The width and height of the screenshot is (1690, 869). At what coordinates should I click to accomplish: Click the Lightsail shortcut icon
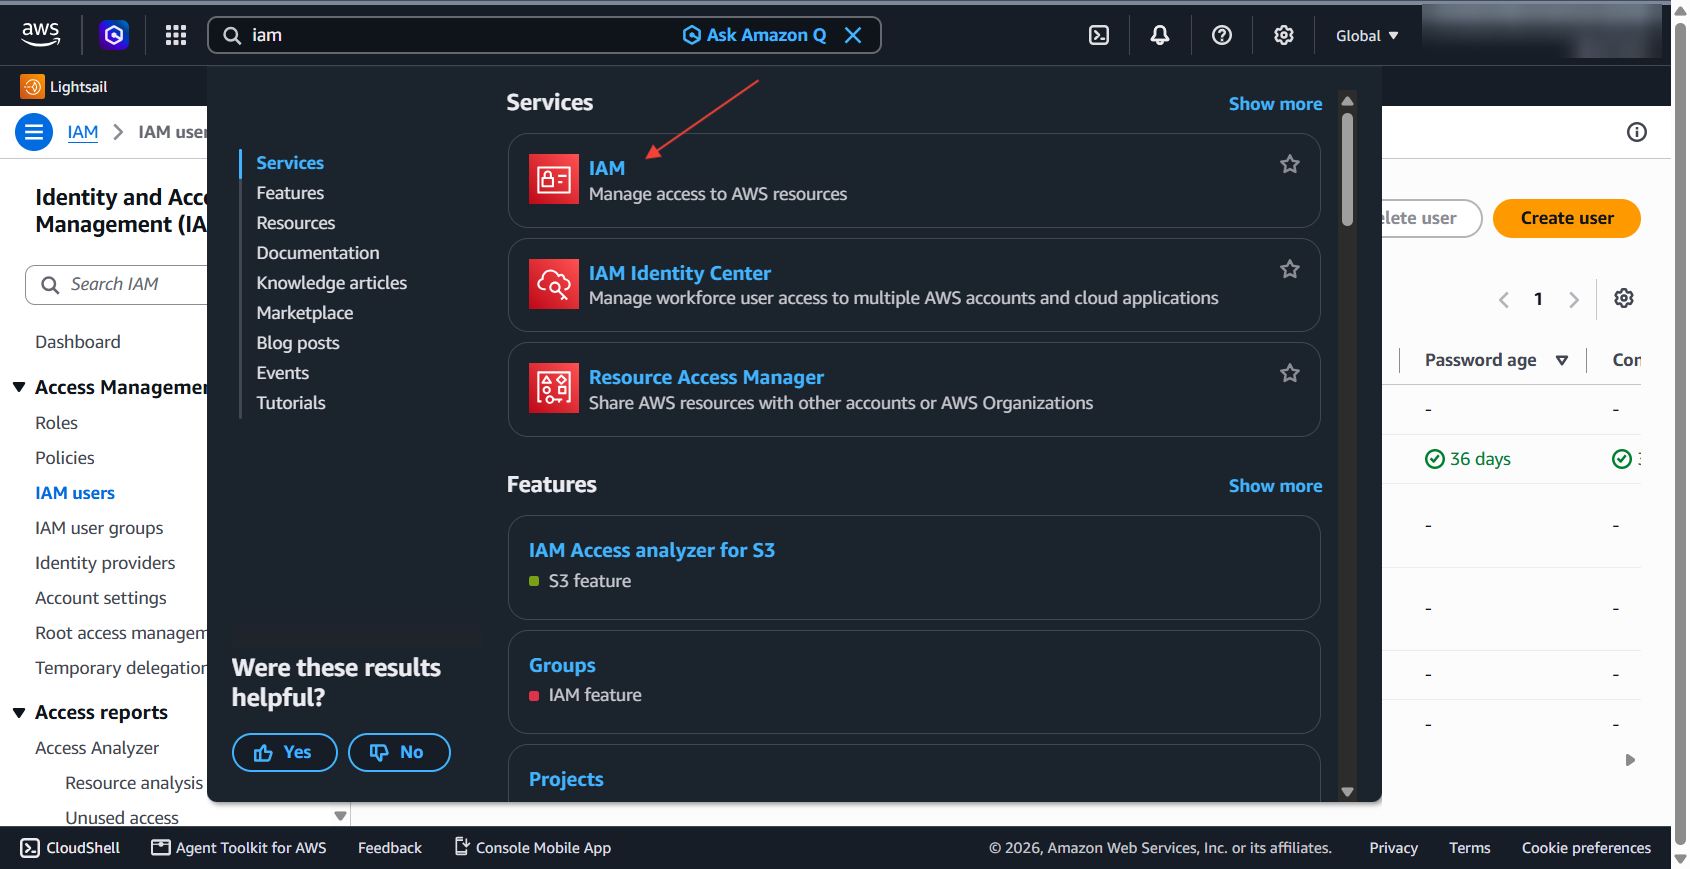click(32, 87)
